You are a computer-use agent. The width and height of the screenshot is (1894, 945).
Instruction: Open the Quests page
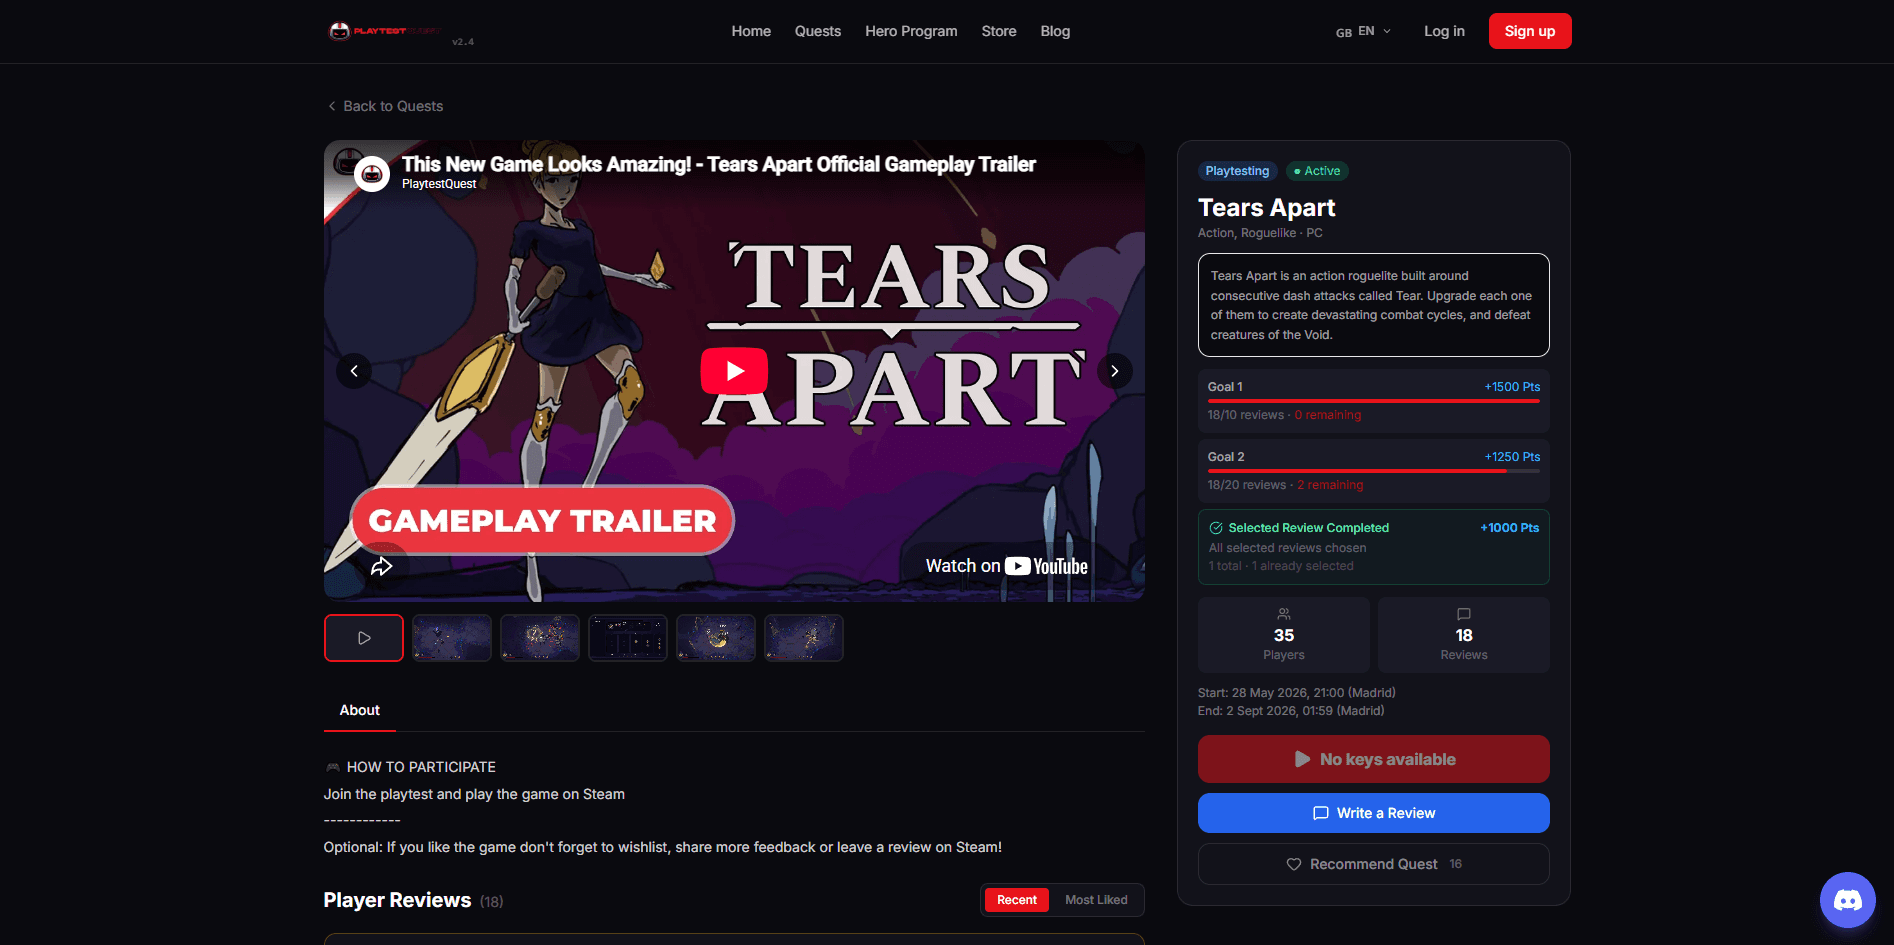point(818,31)
